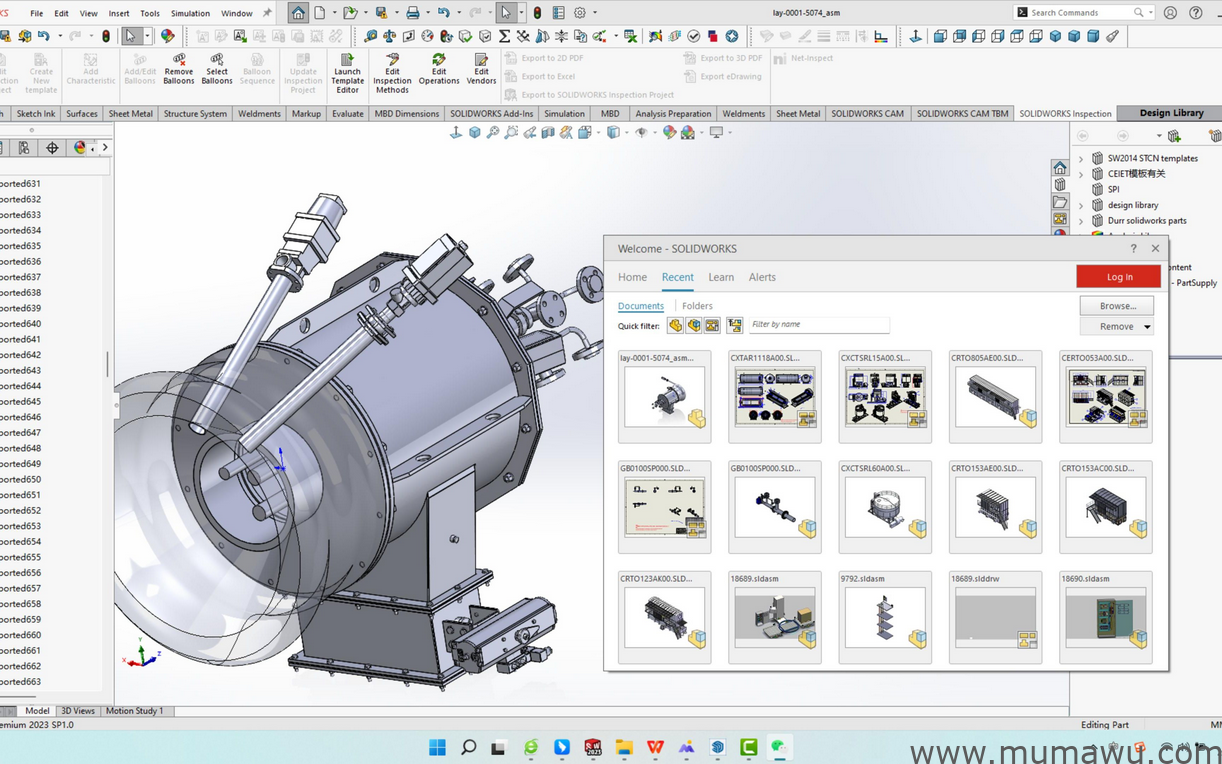Open the Undo dropdown arrow in the top menu bar
This screenshot has width=1222, height=764.
(457, 13)
